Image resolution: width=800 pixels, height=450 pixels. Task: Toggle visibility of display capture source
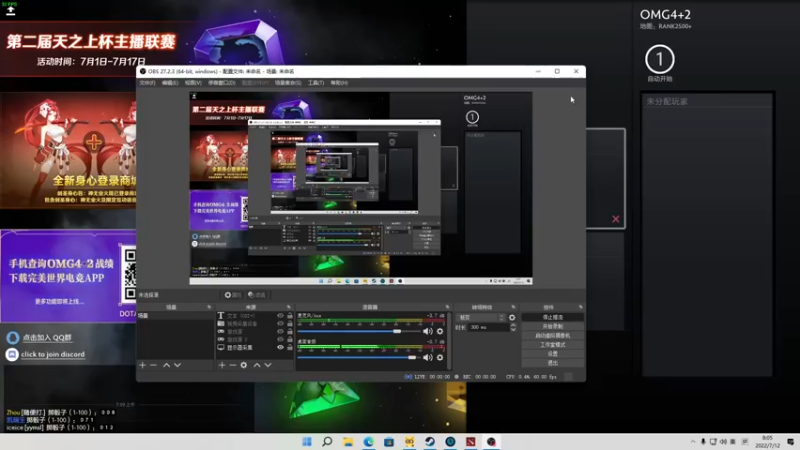pyautogui.click(x=280, y=347)
